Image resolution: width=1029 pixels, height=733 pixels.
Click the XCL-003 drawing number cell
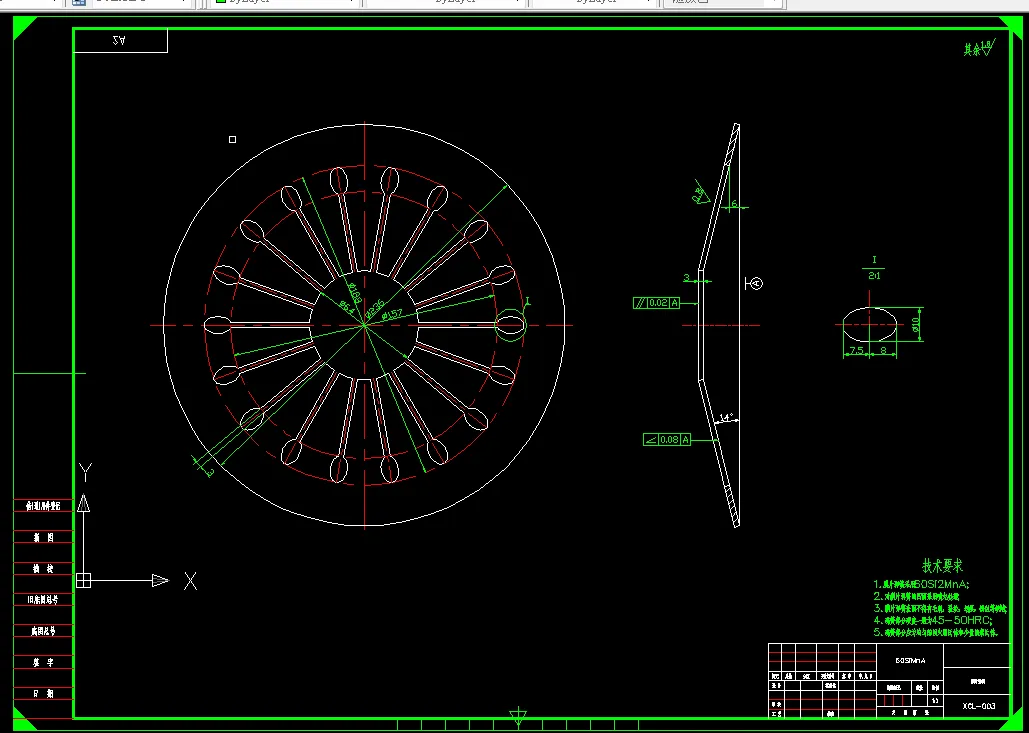click(x=978, y=706)
